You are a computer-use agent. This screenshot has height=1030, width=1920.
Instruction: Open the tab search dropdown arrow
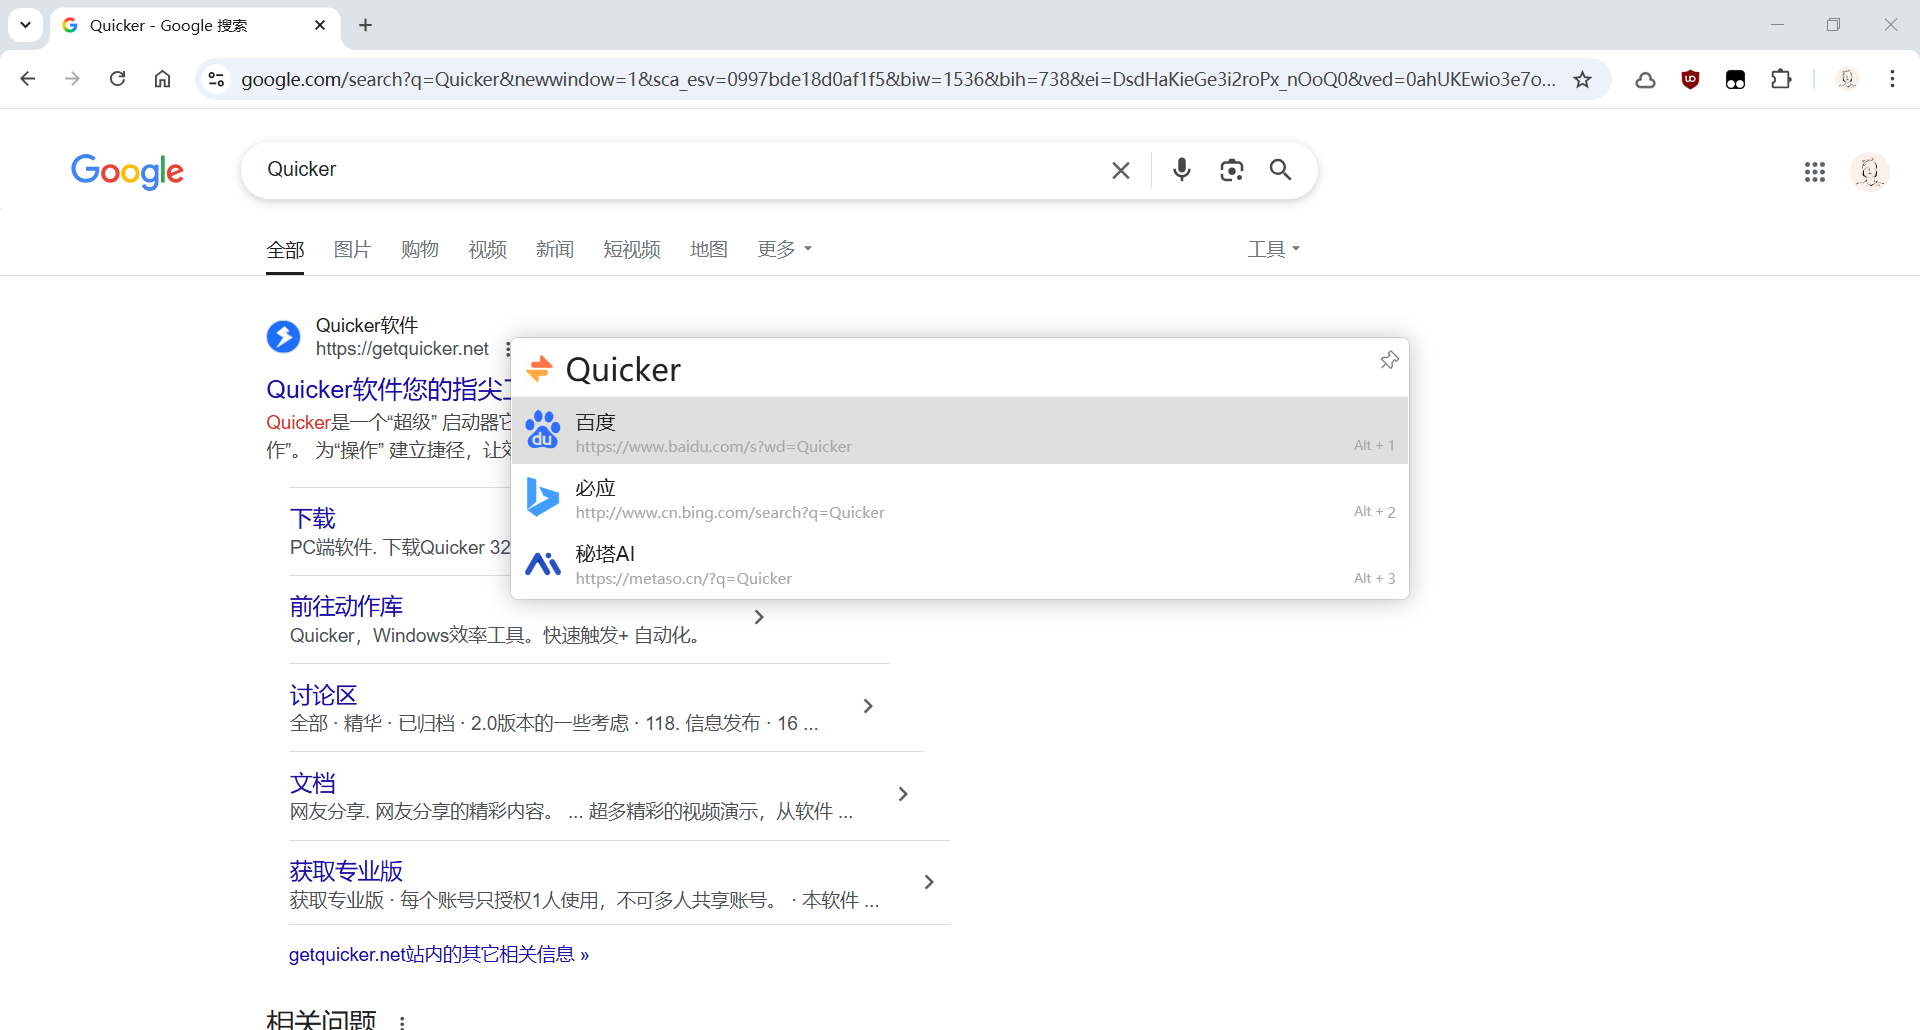(26, 25)
